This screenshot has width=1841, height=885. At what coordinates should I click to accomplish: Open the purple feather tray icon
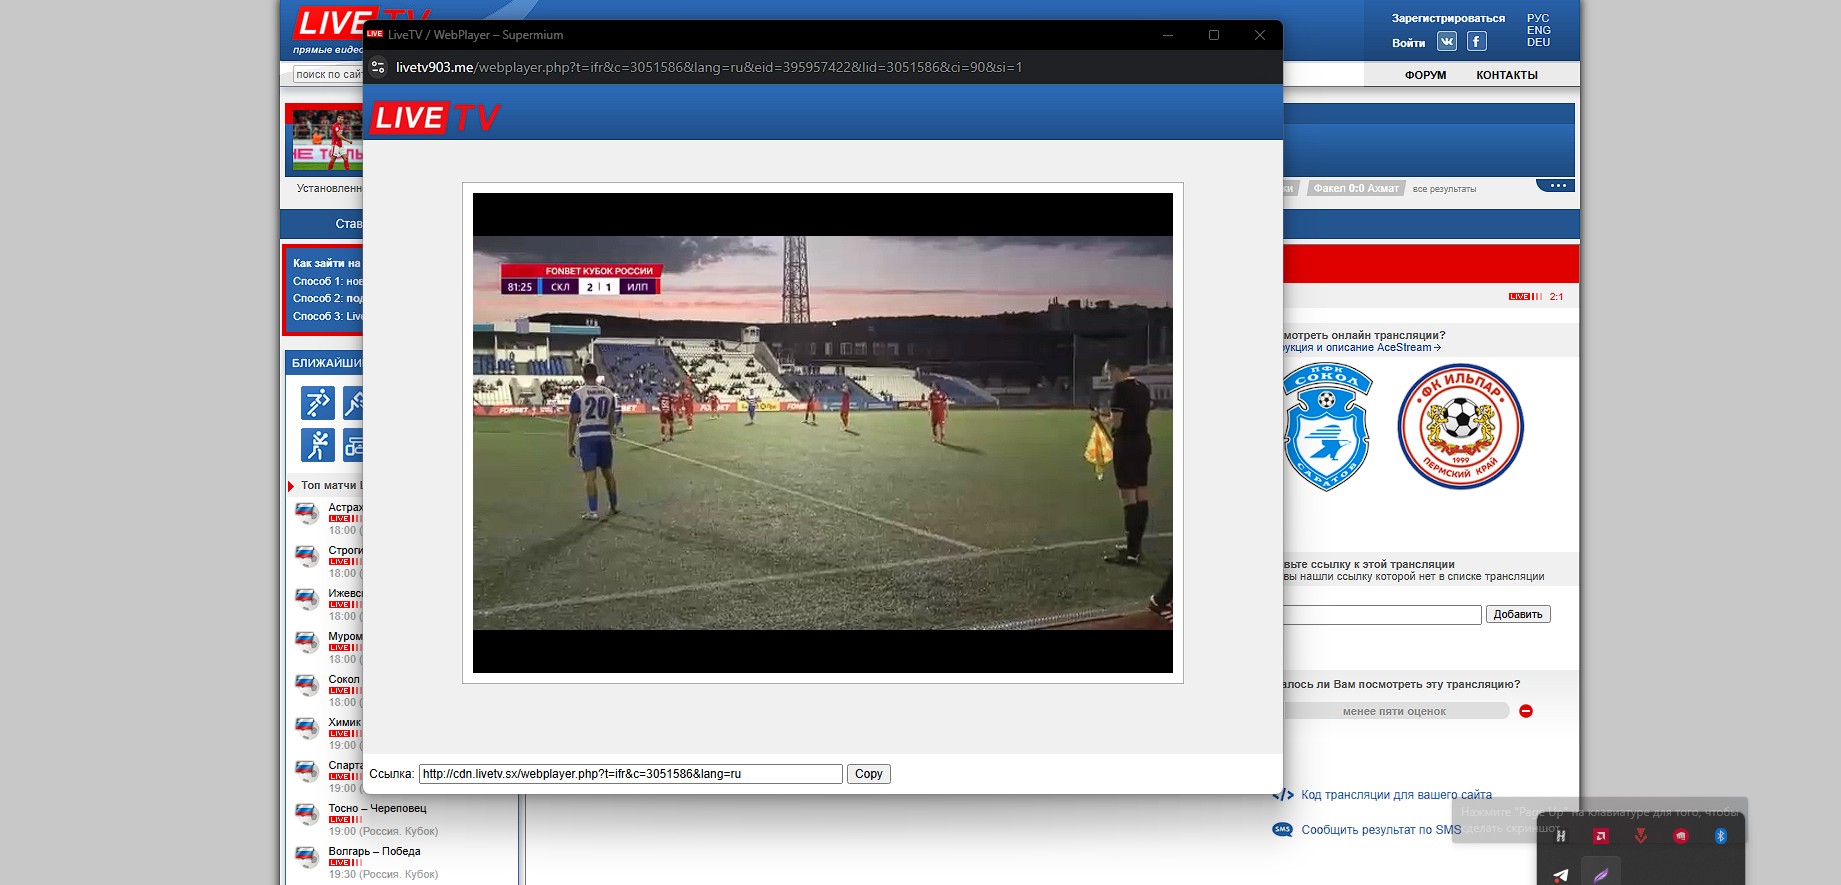pyautogui.click(x=1601, y=875)
